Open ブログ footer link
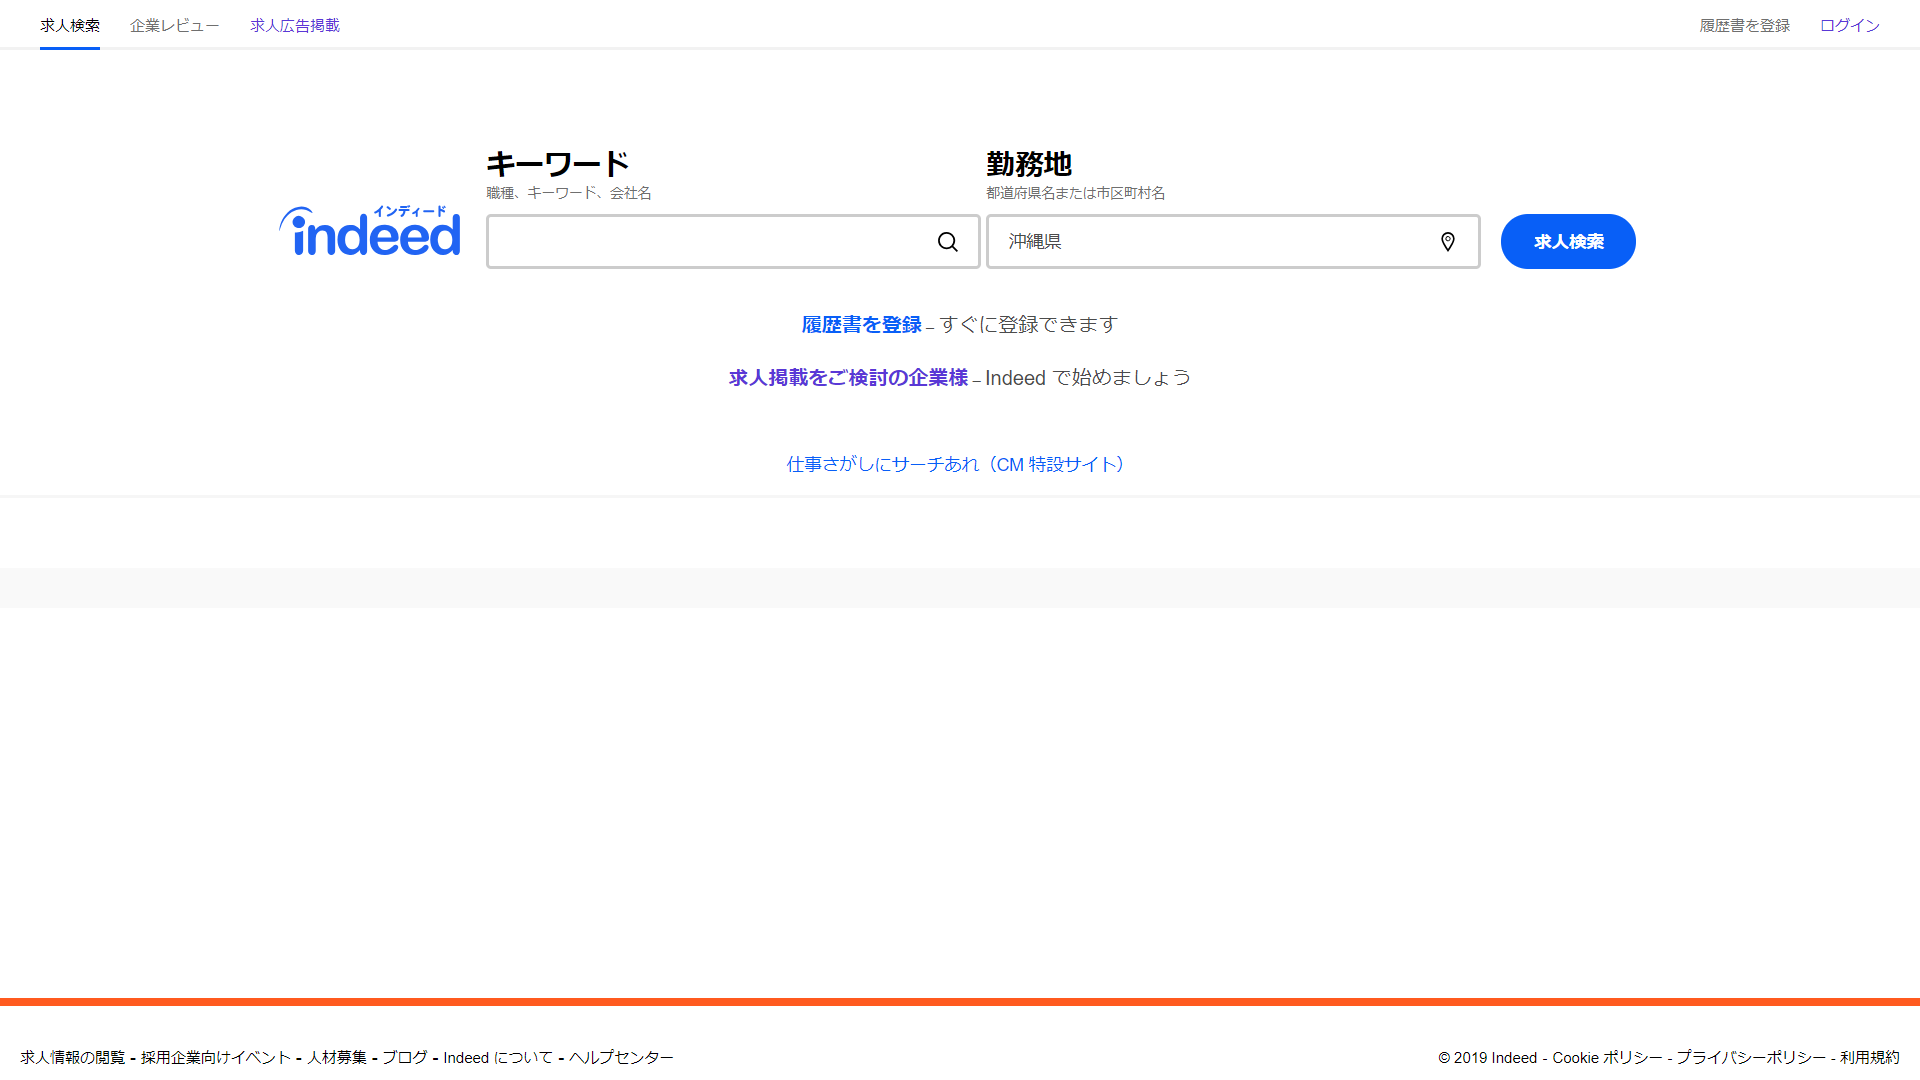 click(405, 1057)
